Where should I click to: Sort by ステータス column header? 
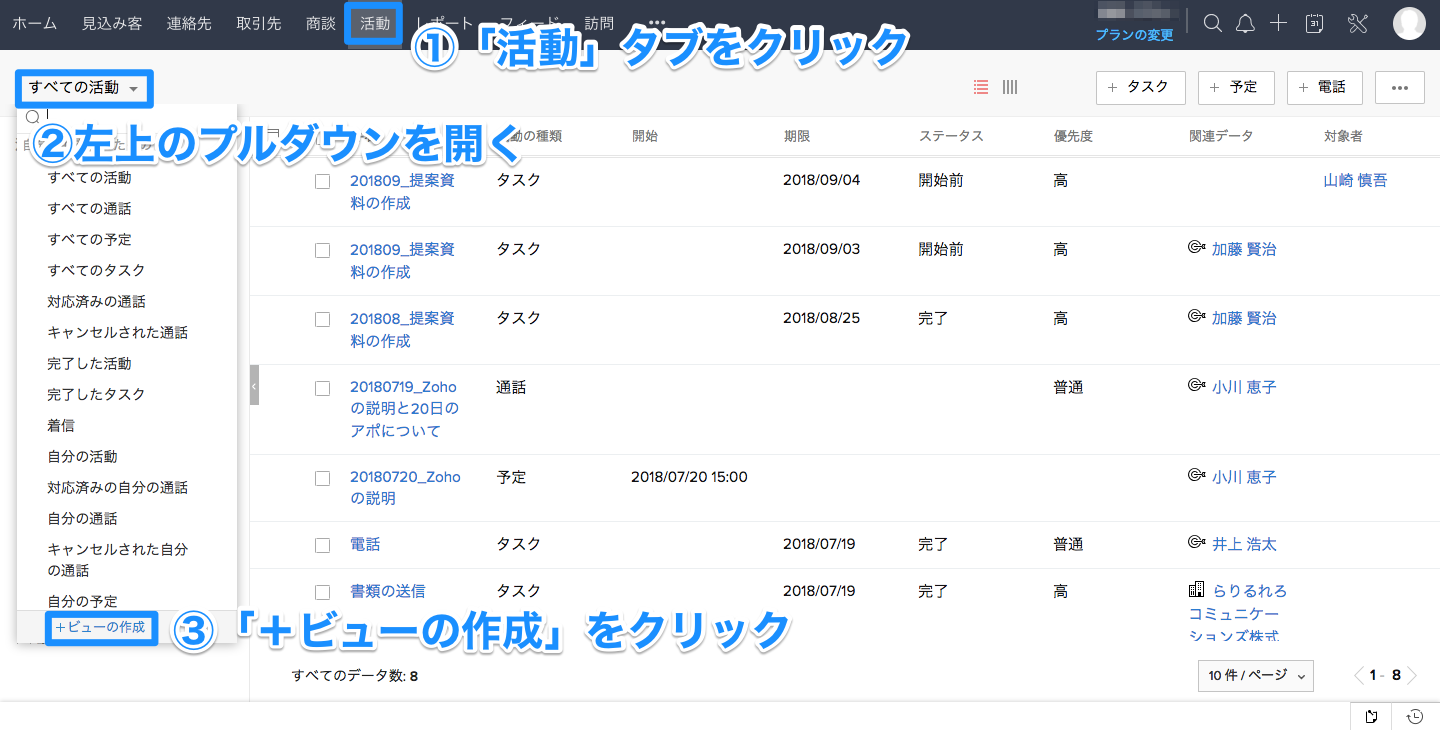951,136
